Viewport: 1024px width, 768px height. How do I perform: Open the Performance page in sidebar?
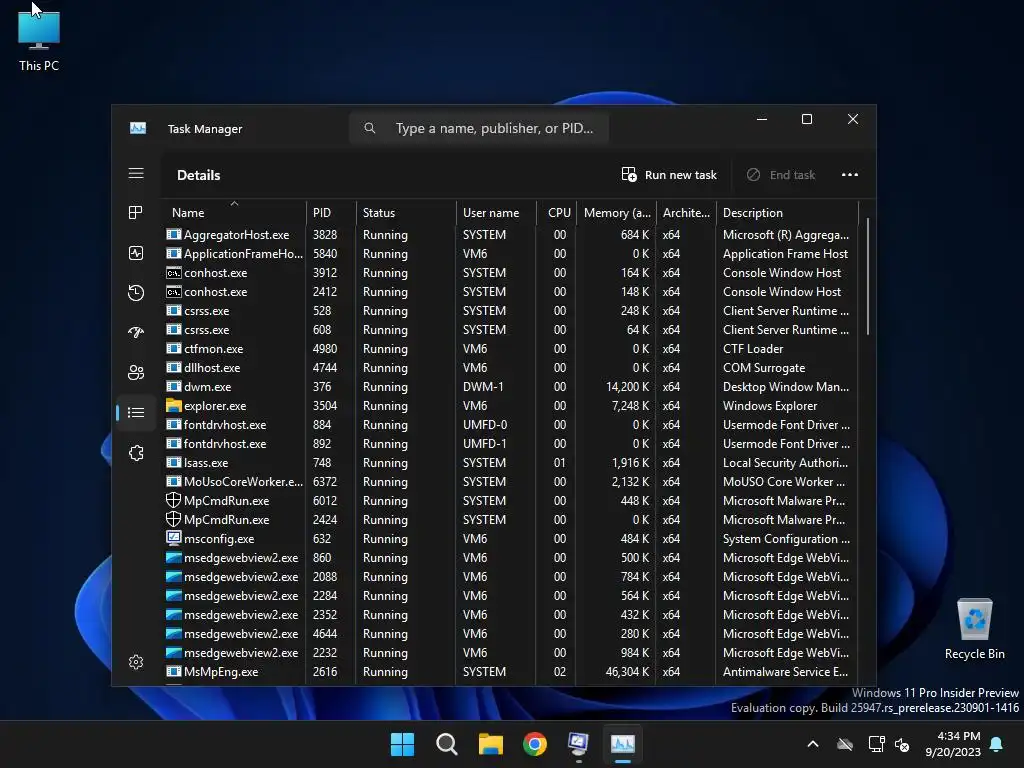click(x=136, y=253)
